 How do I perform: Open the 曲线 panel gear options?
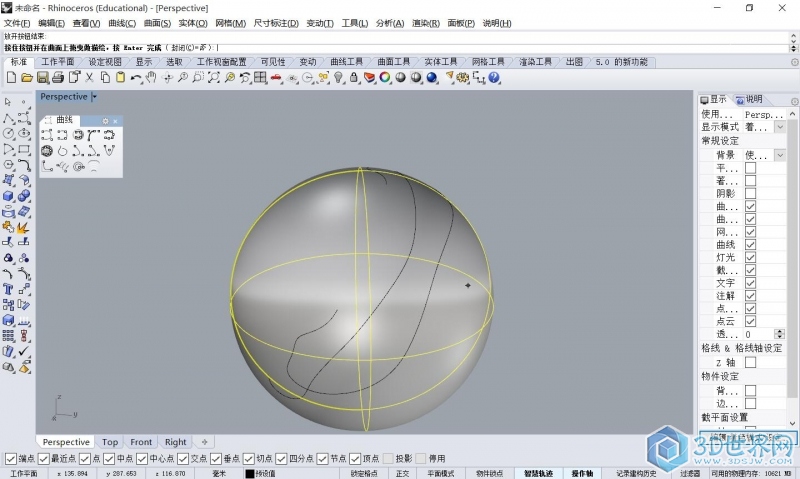coord(105,121)
